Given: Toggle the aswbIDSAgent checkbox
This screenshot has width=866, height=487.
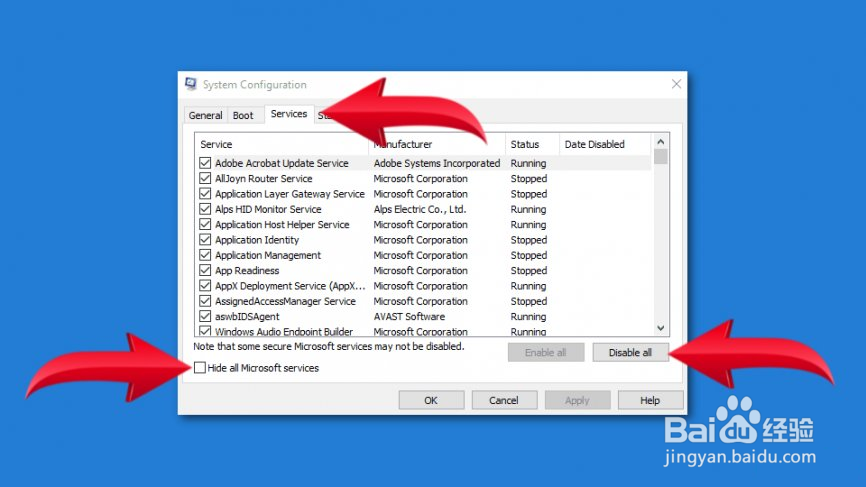Looking at the screenshot, I should [205, 316].
